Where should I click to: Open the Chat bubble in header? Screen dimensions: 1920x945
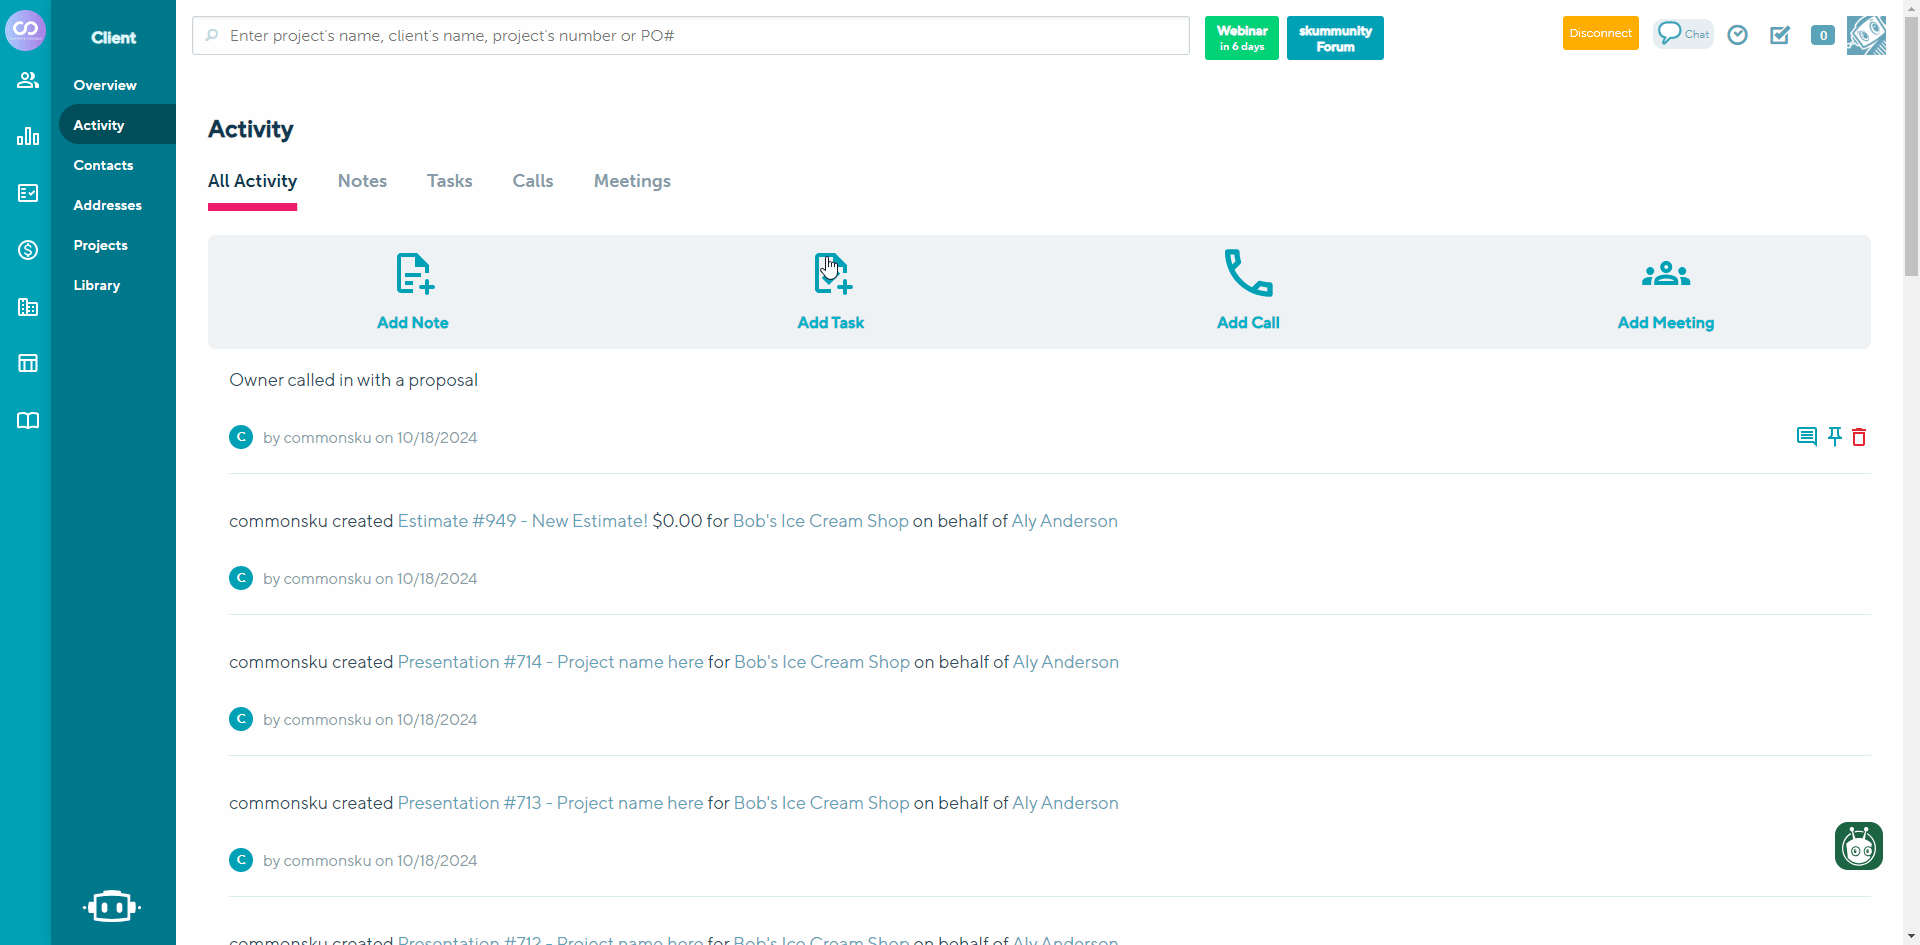(1683, 34)
